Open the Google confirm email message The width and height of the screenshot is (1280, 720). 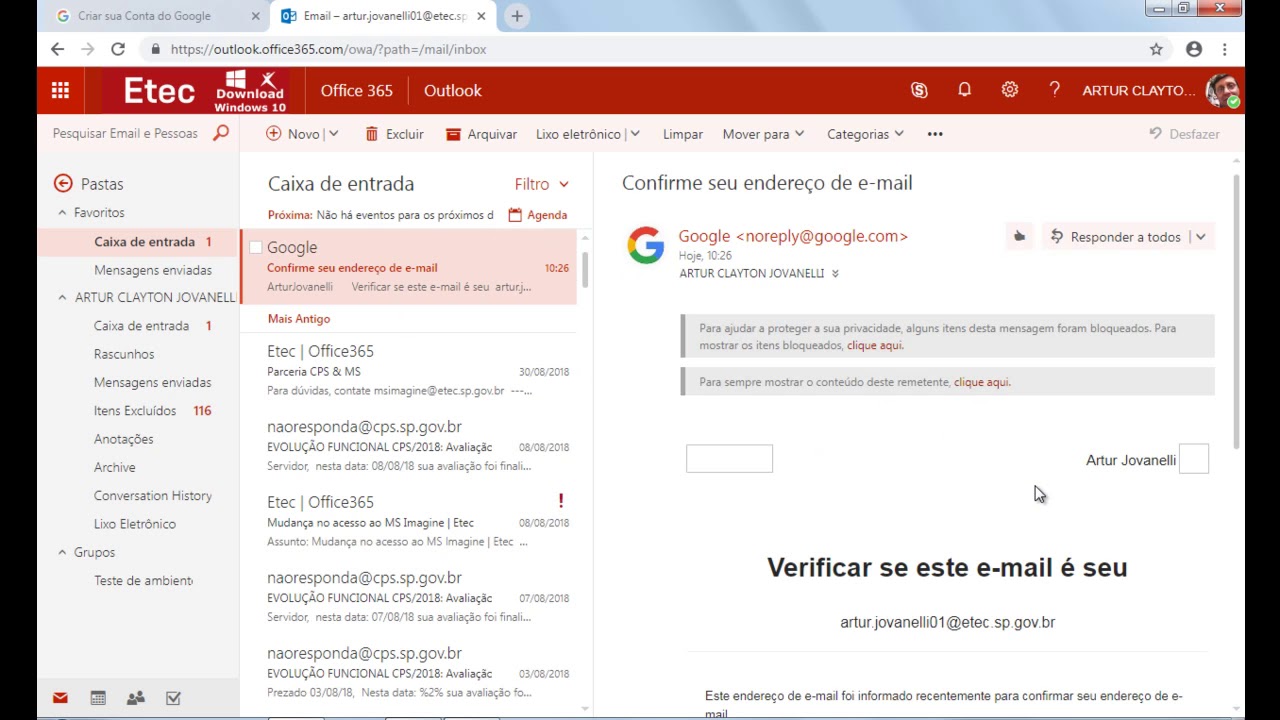pyautogui.click(x=409, y=267)
